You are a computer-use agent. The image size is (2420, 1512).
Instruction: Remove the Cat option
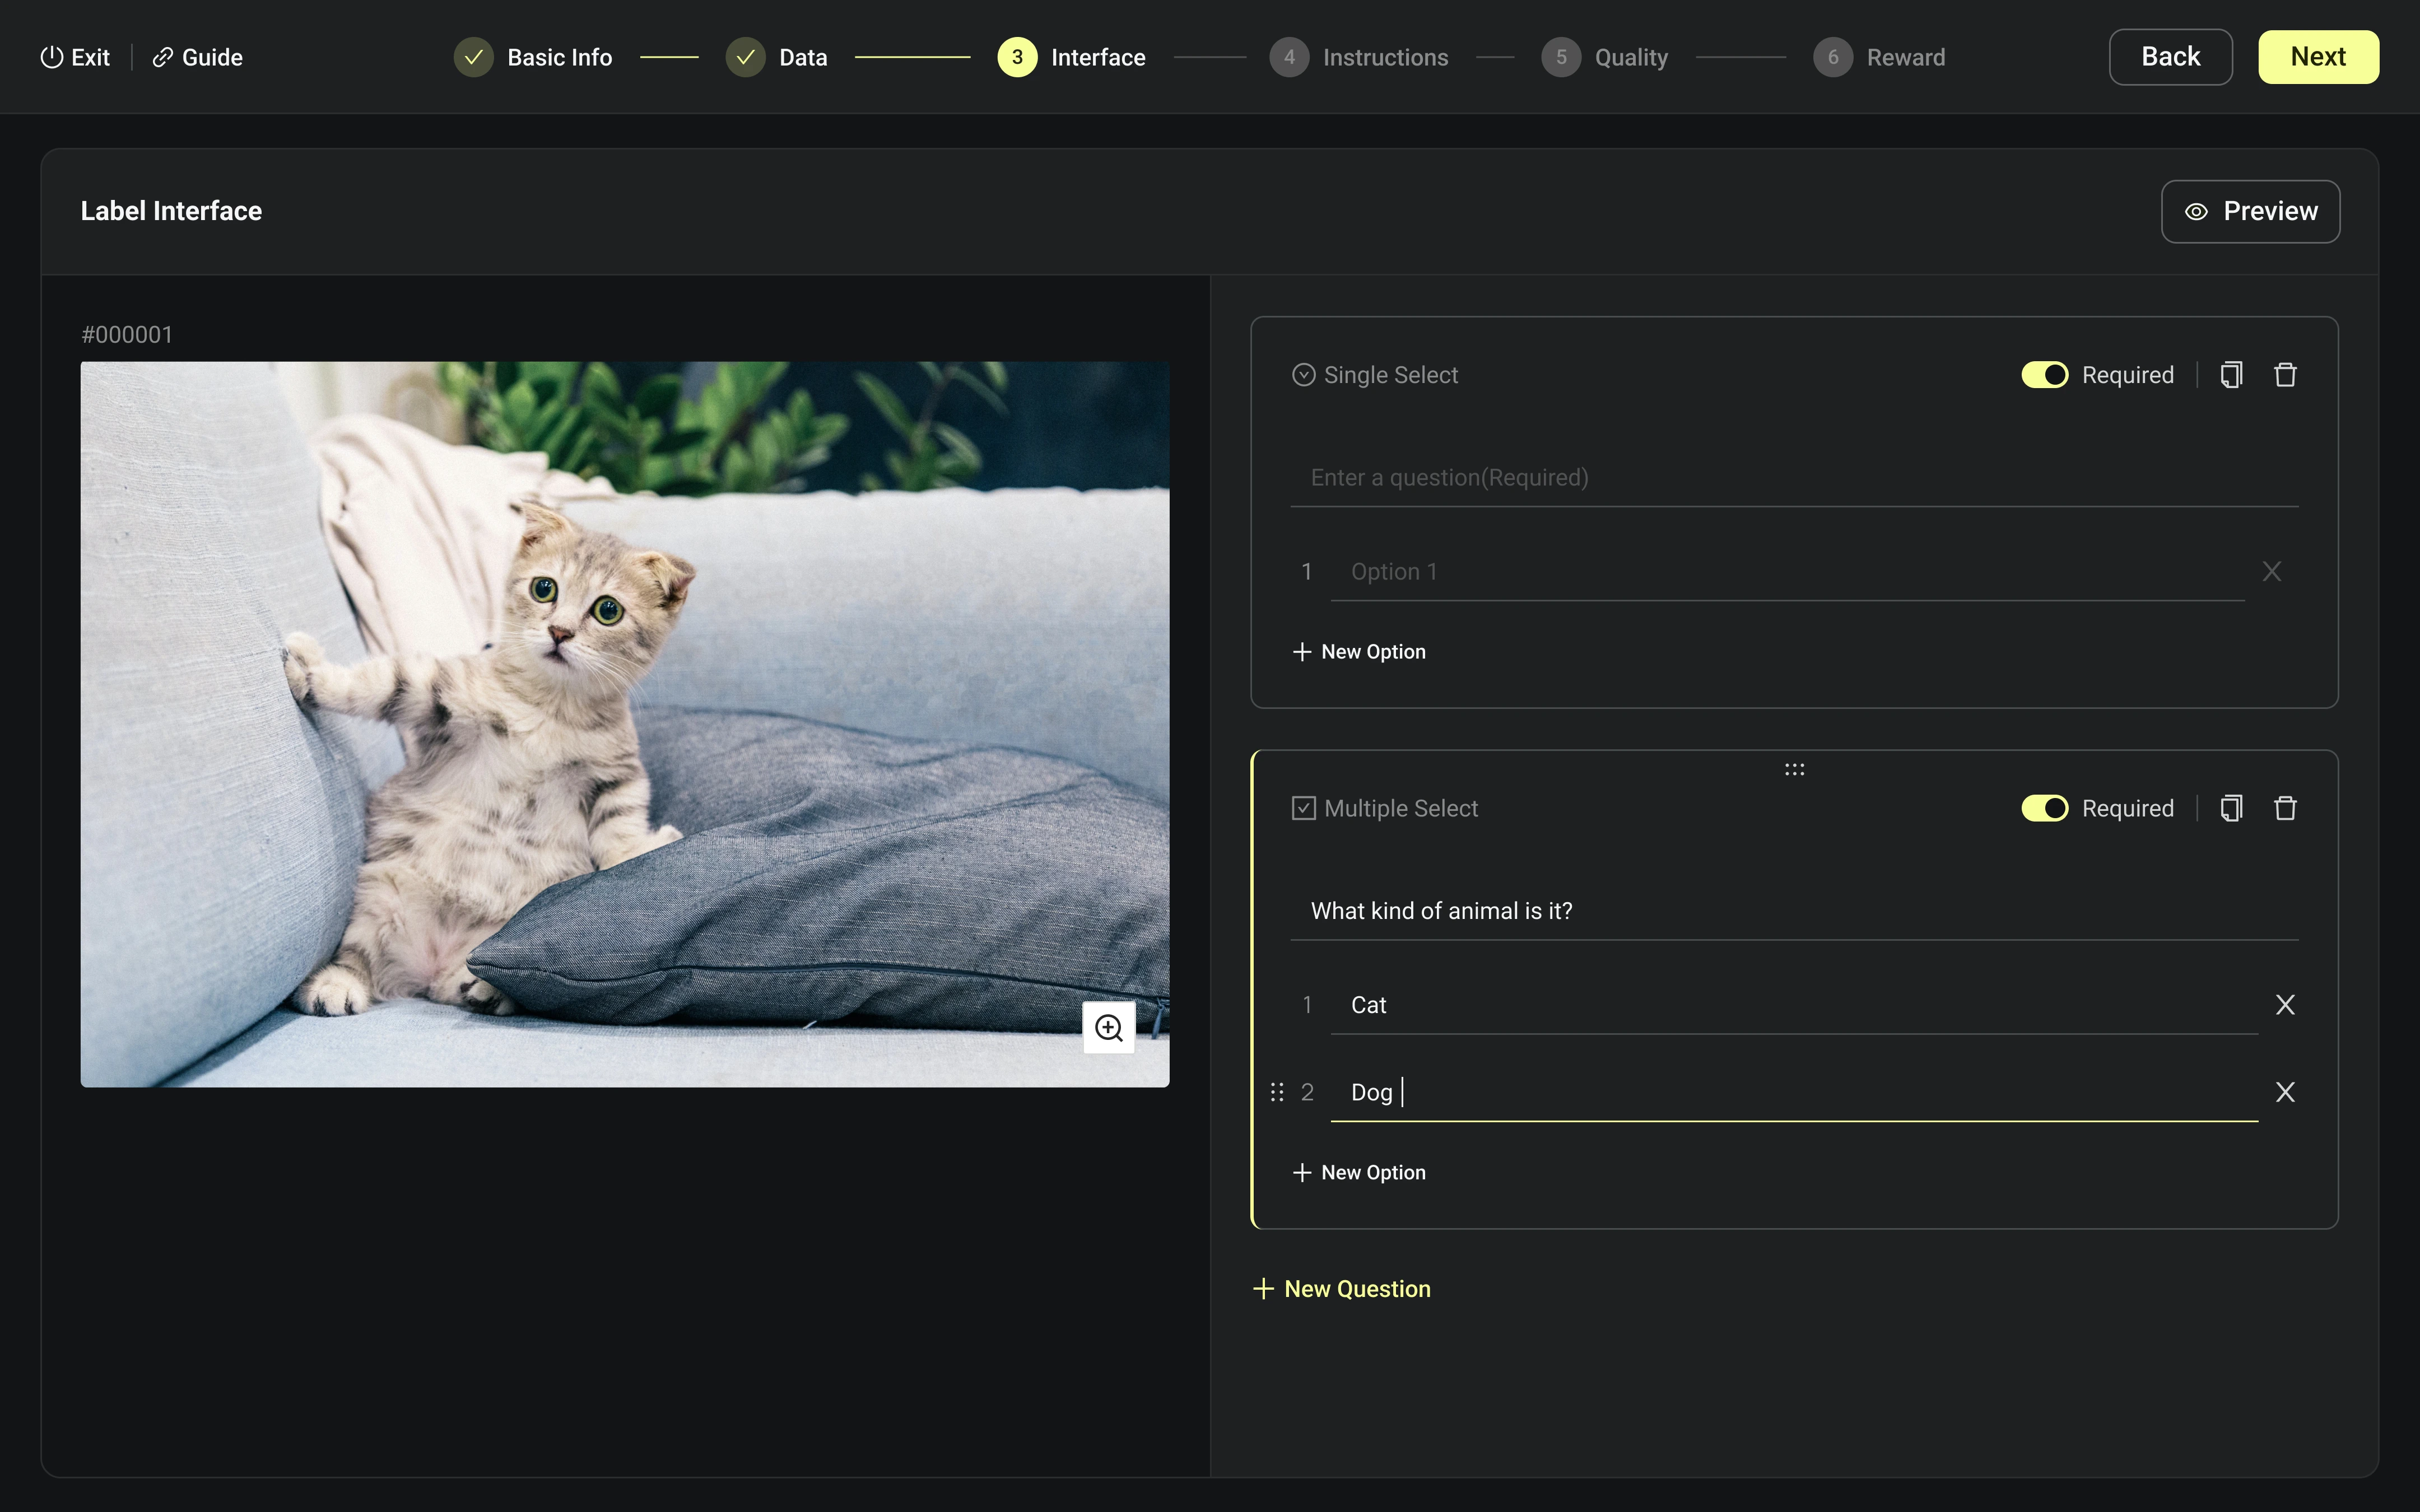click(2285, 1005)
